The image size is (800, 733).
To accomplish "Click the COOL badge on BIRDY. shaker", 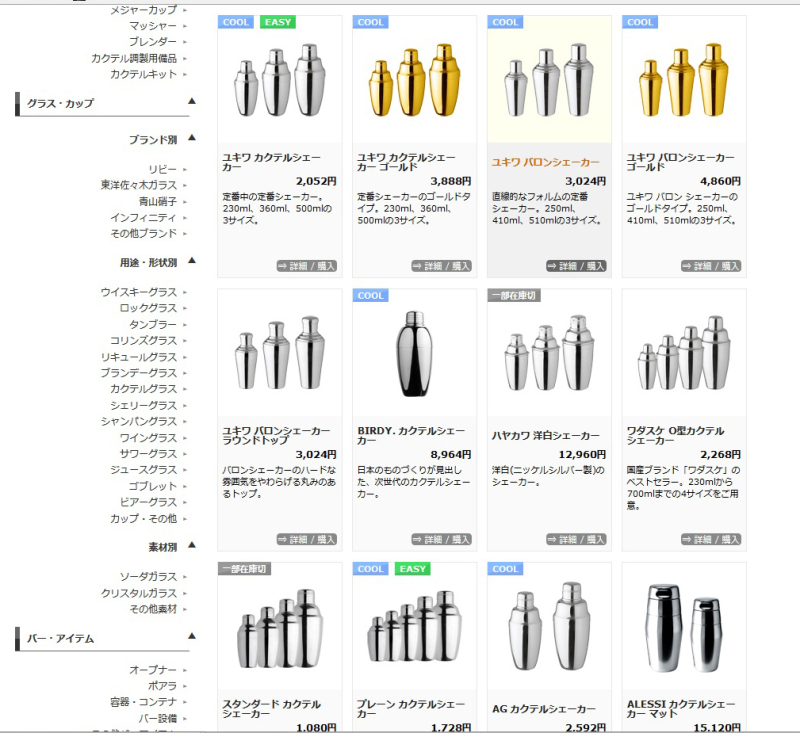I will click(x=370, y=295).
